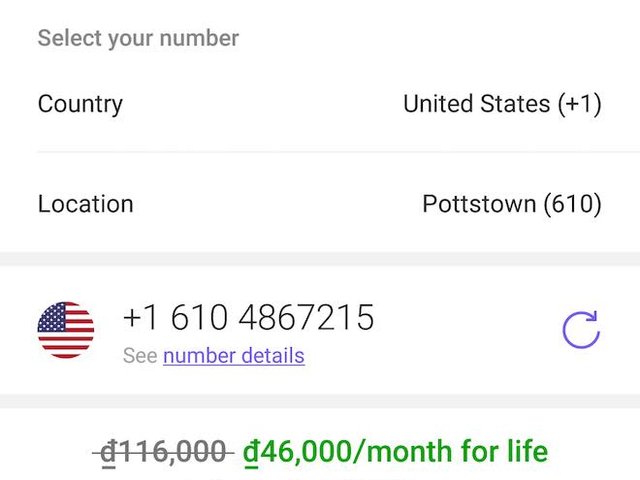Open the number details link
Image resolution: width=640 pixels, height=480 pixels.
point(234,356)
